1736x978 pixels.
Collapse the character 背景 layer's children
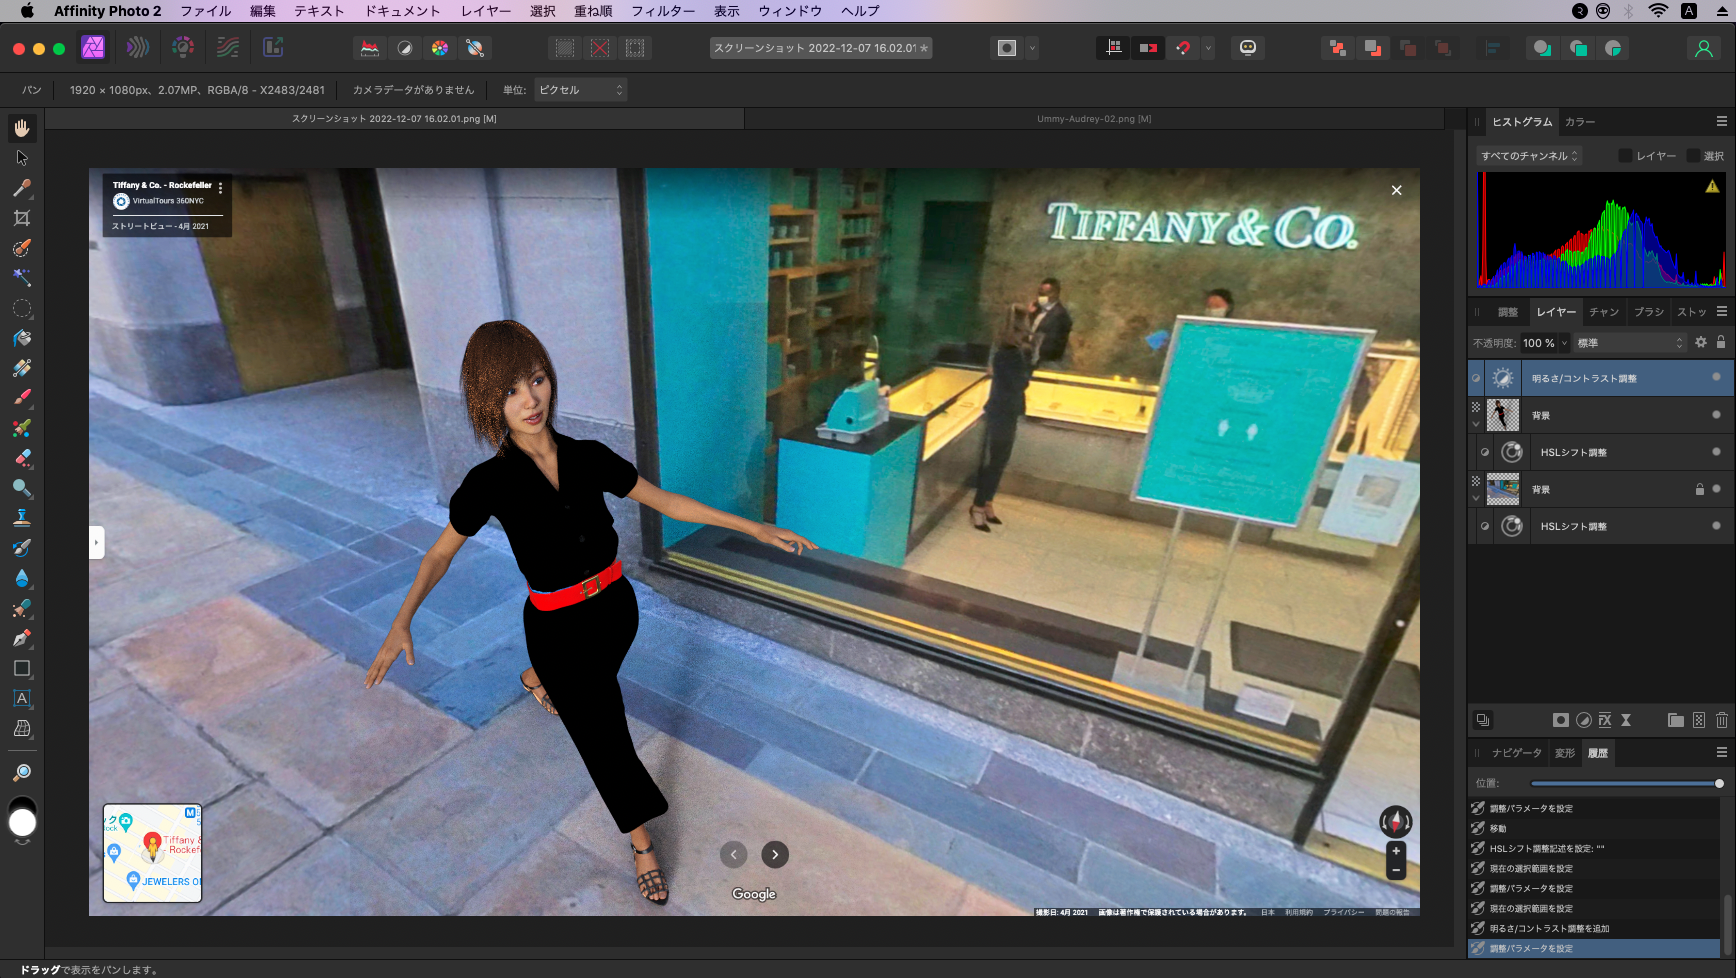(1476, 424)
